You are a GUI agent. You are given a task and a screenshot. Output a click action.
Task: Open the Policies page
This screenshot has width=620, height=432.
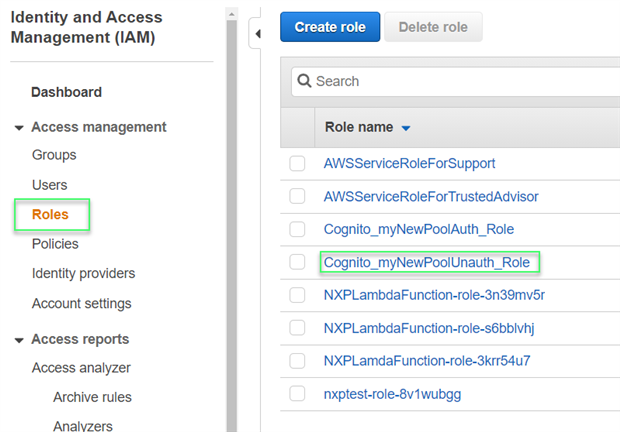tap(55, 244)
